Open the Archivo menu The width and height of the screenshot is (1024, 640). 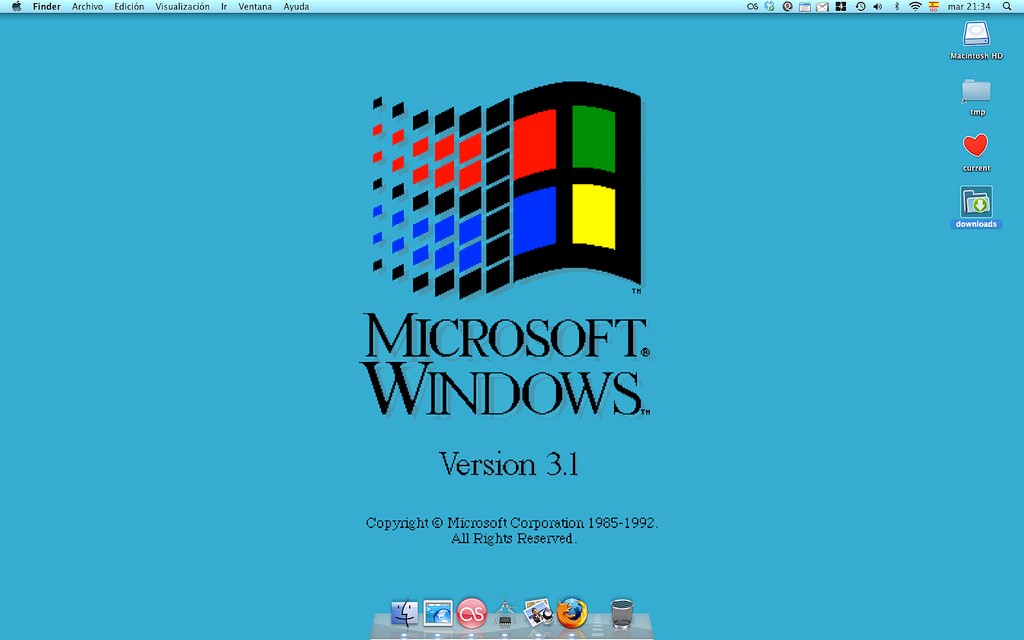click(x=88, y=7)
